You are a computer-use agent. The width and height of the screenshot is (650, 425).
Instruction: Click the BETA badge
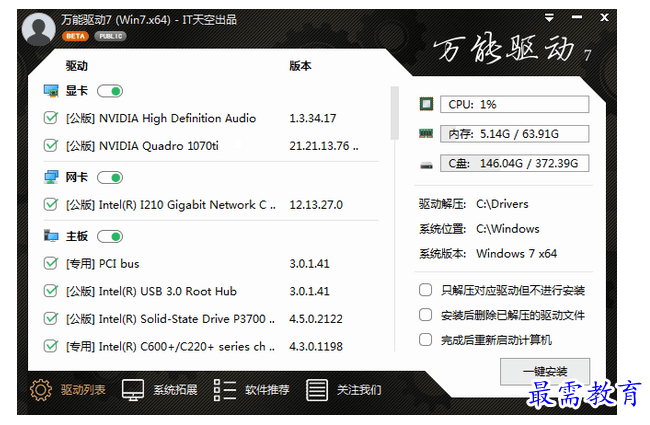75,36
